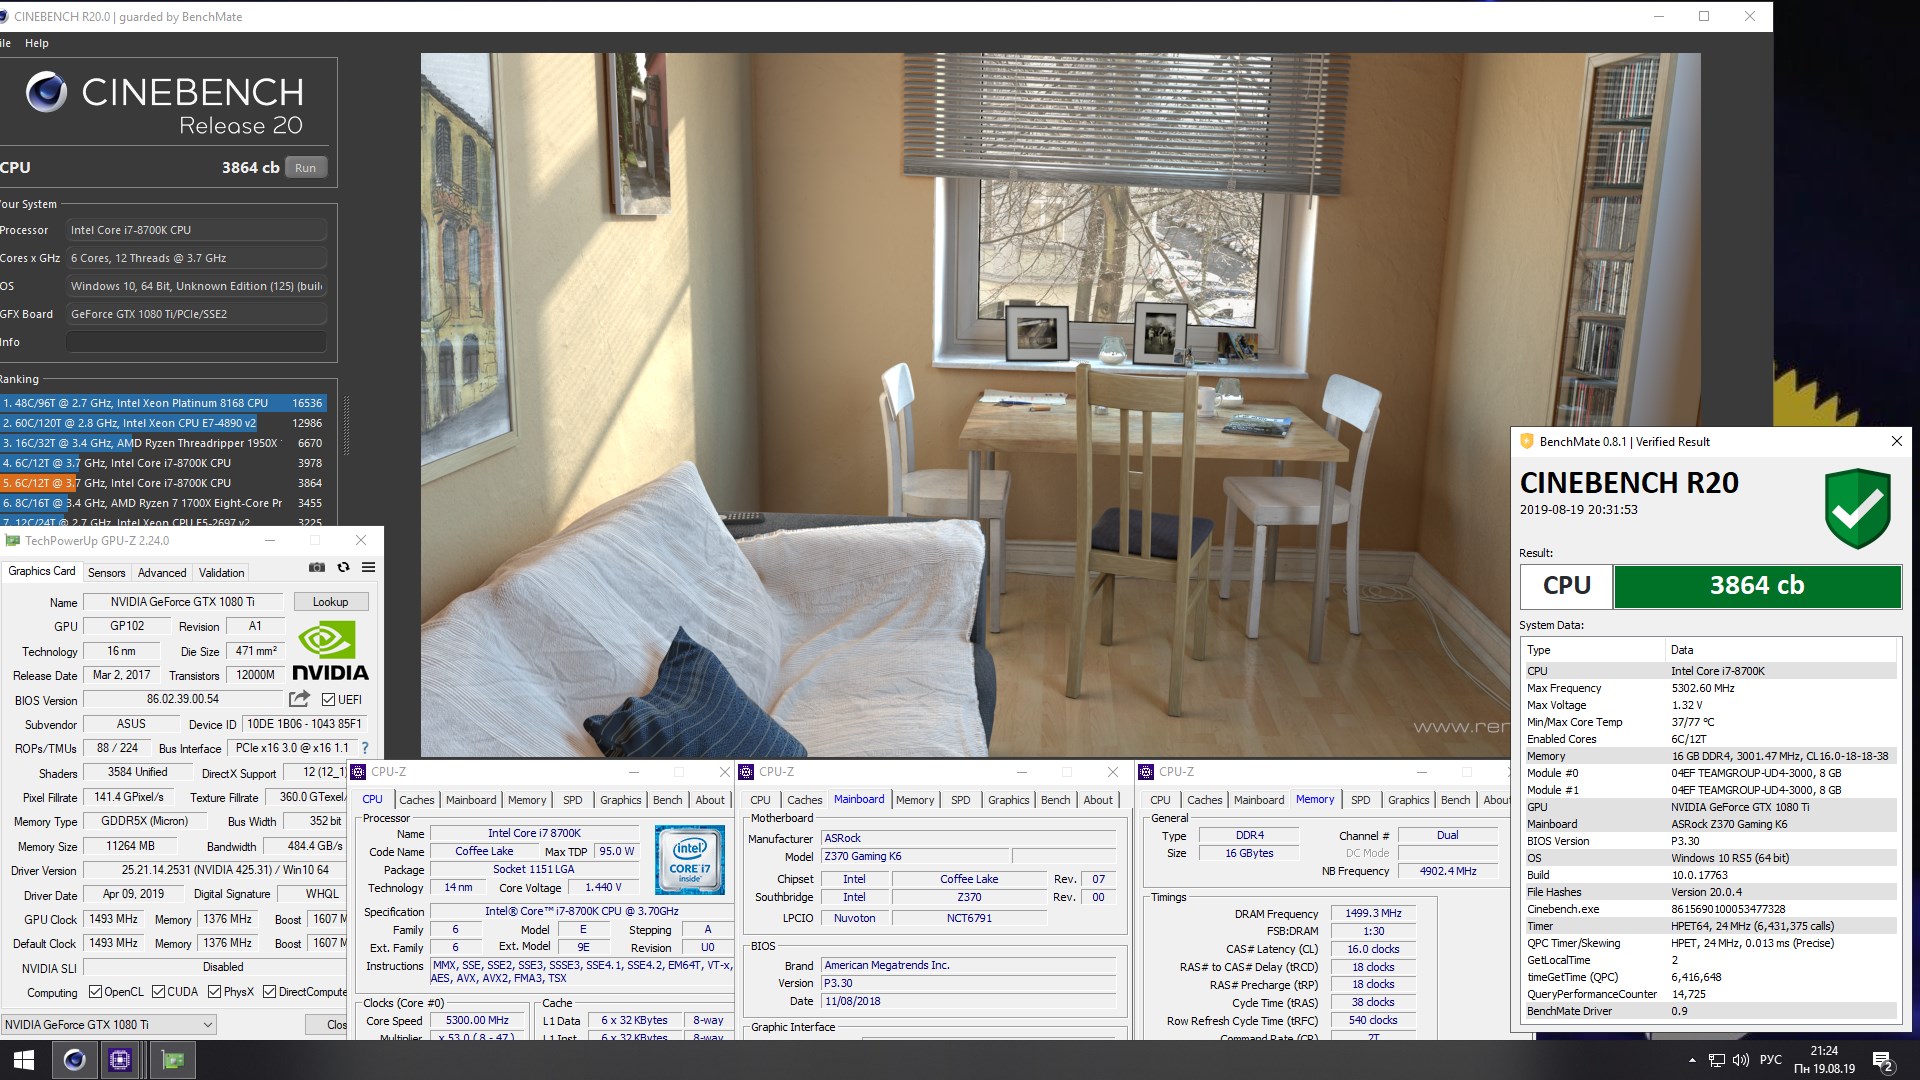Click the Core Speed value 5300.00 MHz
This screenshot has height=1080, width=1920.
pyautogui.click(x=477, y=1021)
